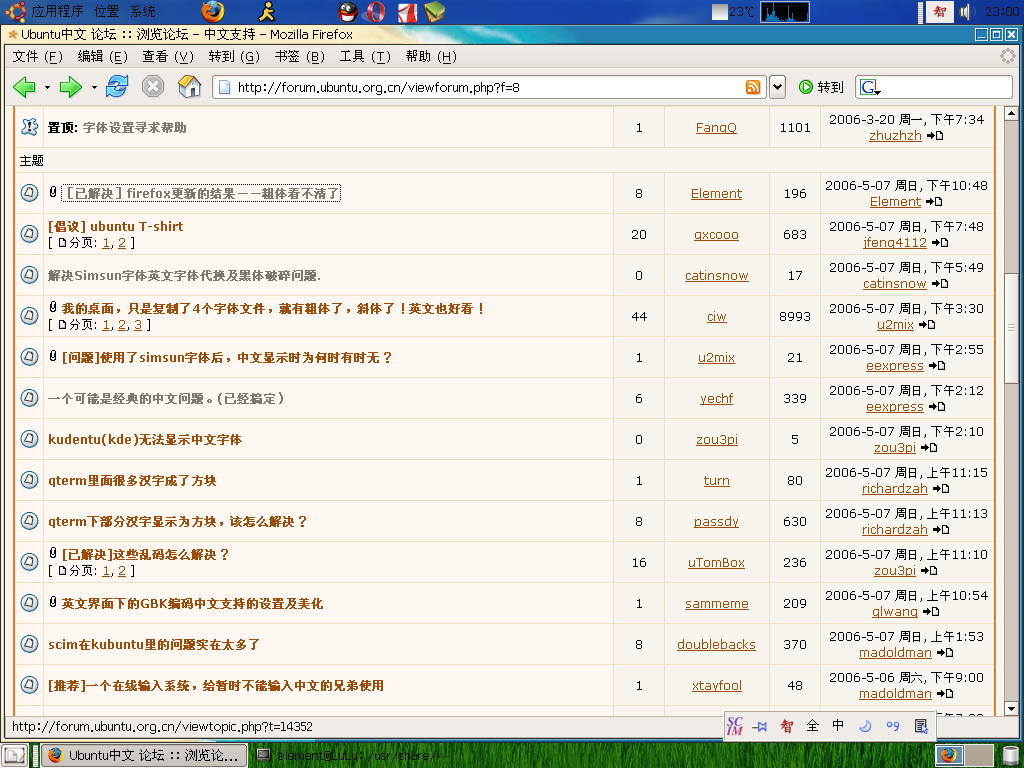1024x768 pixels.
Task: Open the 智 input method selector on SCIM toolbar
Action: 787,726
